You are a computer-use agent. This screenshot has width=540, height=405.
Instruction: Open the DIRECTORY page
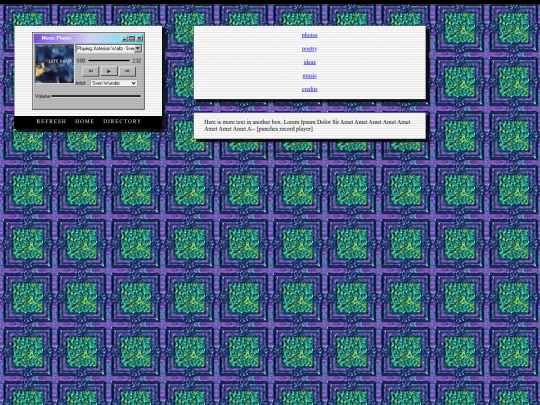pyautogui.click(x=122, y=121)
